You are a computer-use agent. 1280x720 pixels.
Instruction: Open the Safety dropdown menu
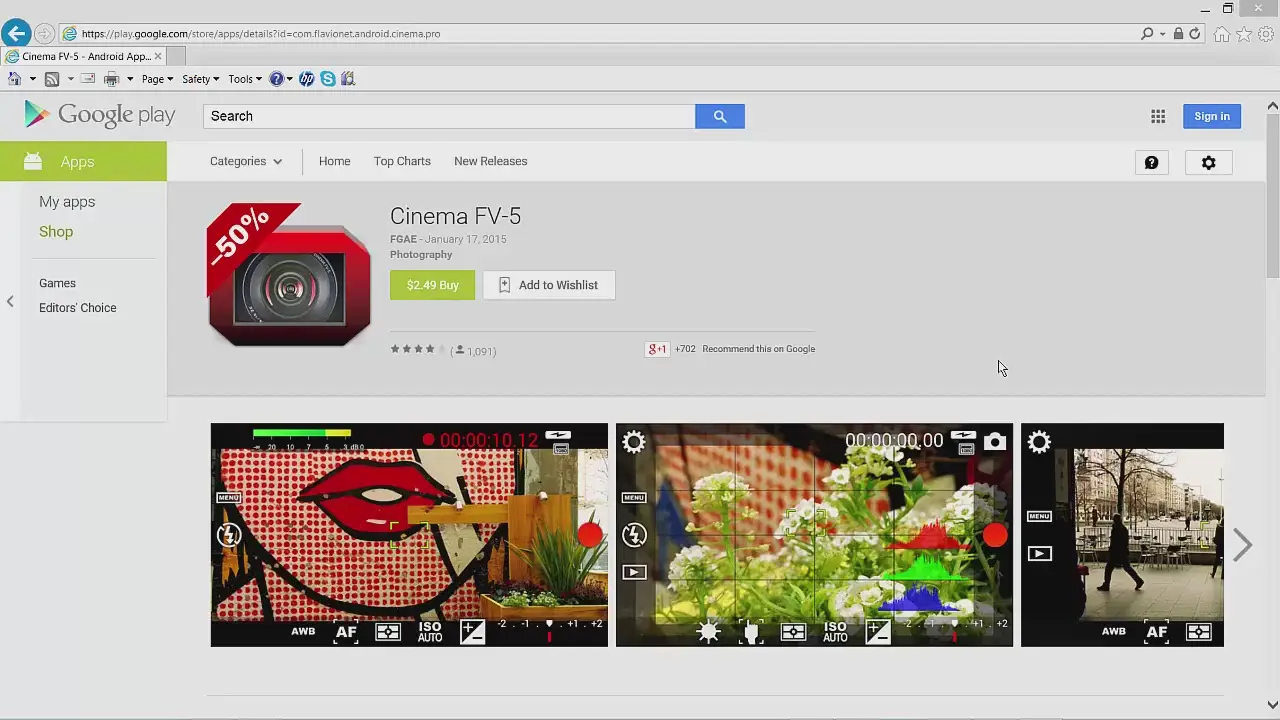[x=200, y=79]
